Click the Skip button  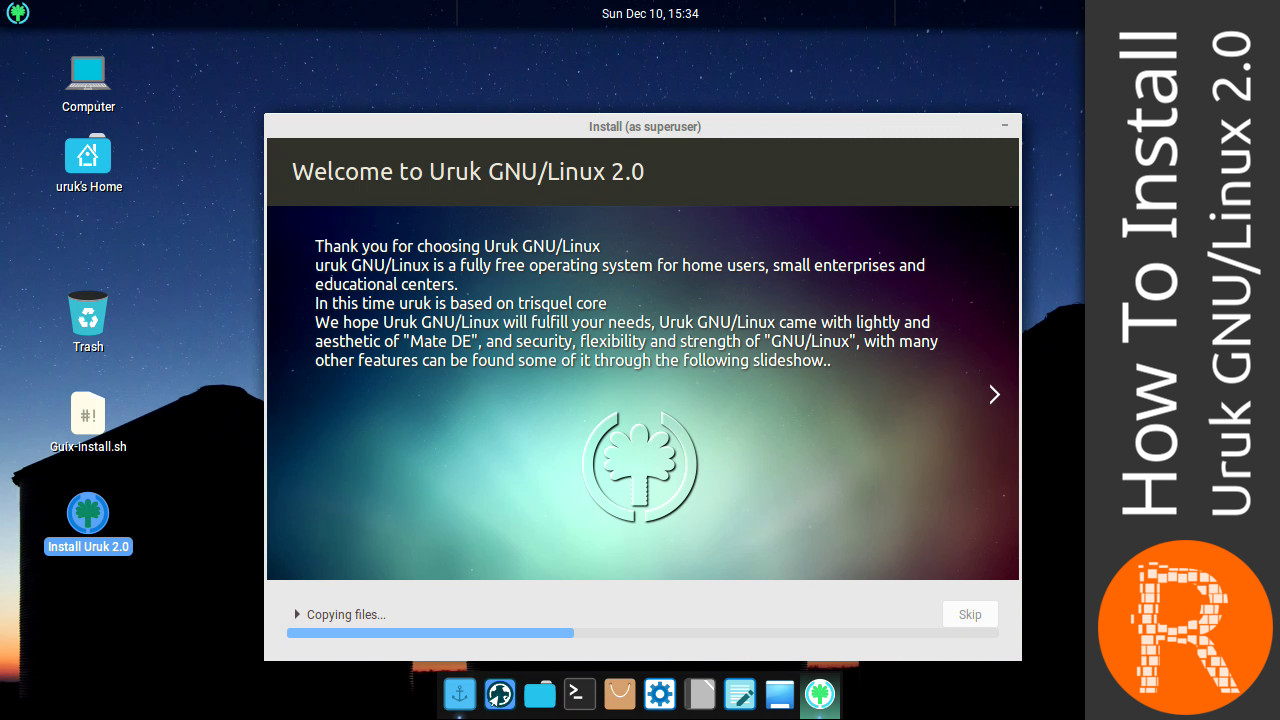970,614
